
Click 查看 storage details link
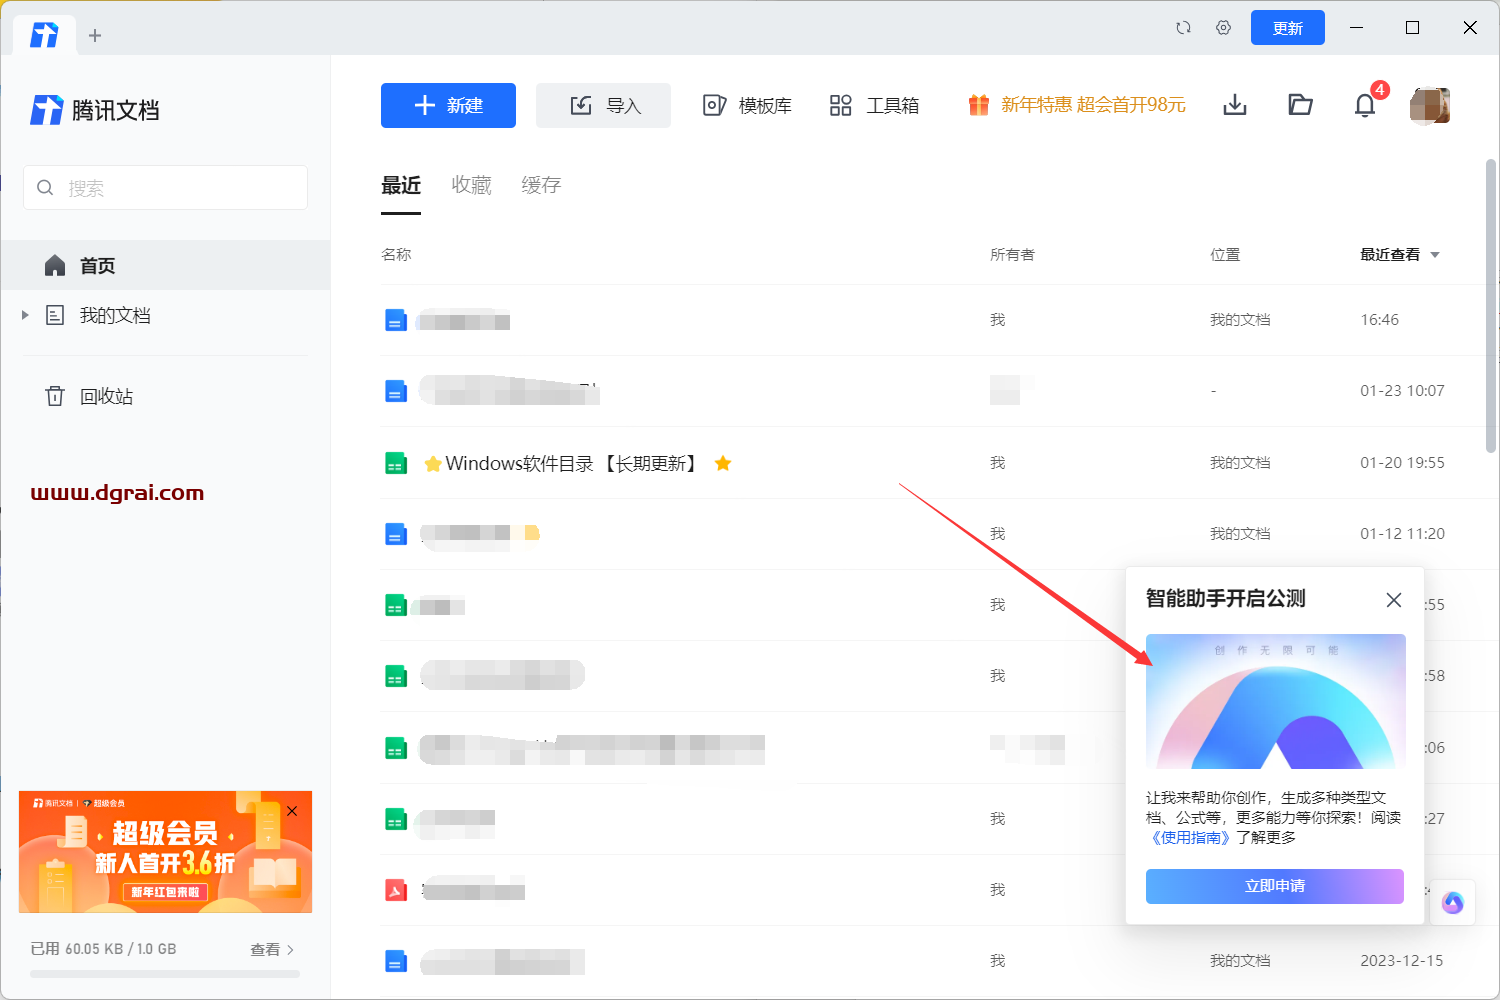[272, 950]
